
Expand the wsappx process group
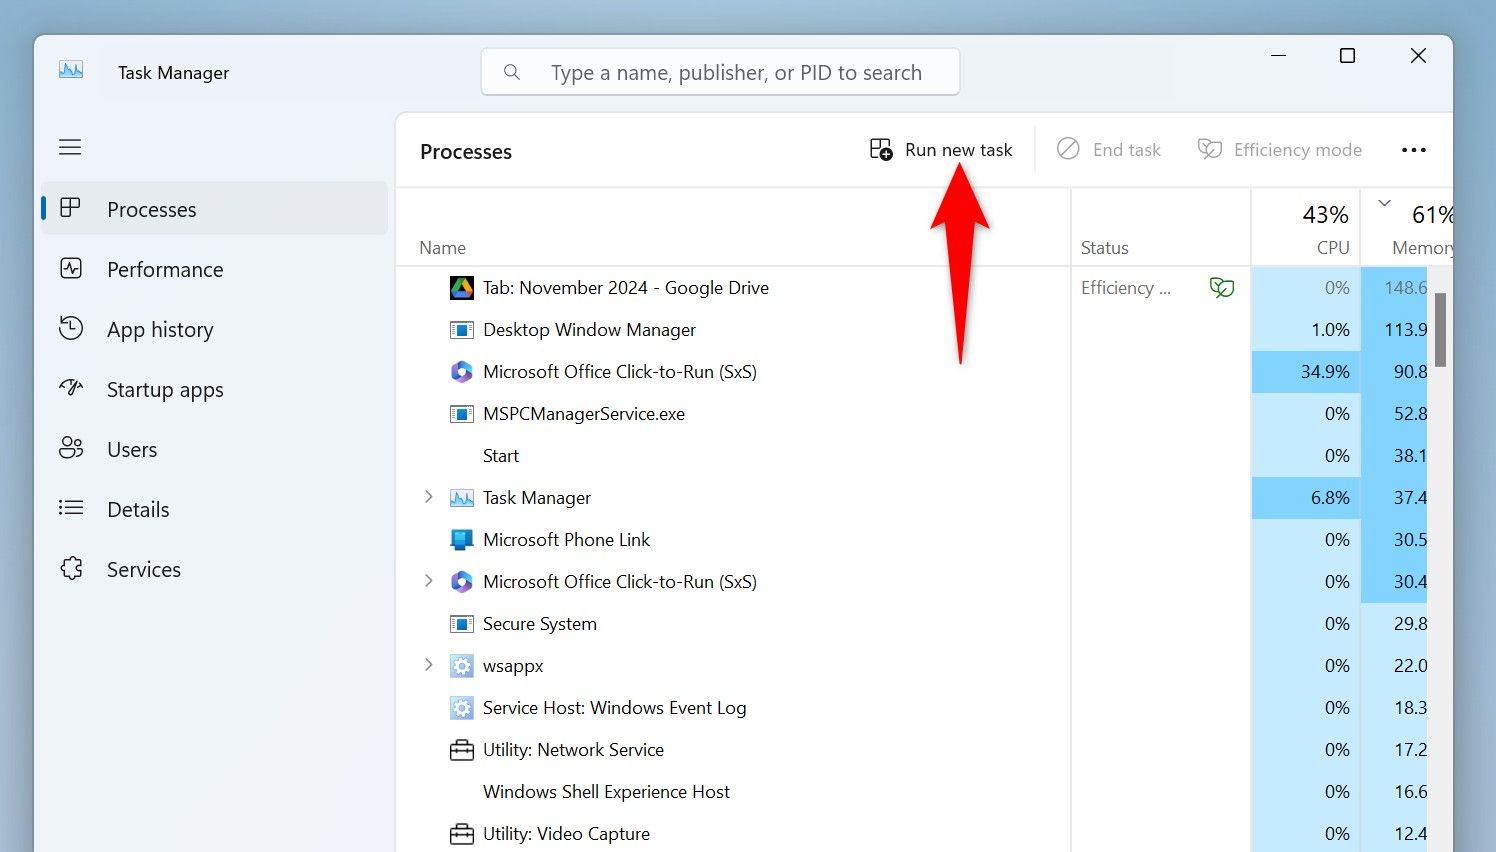pos(429,665)
